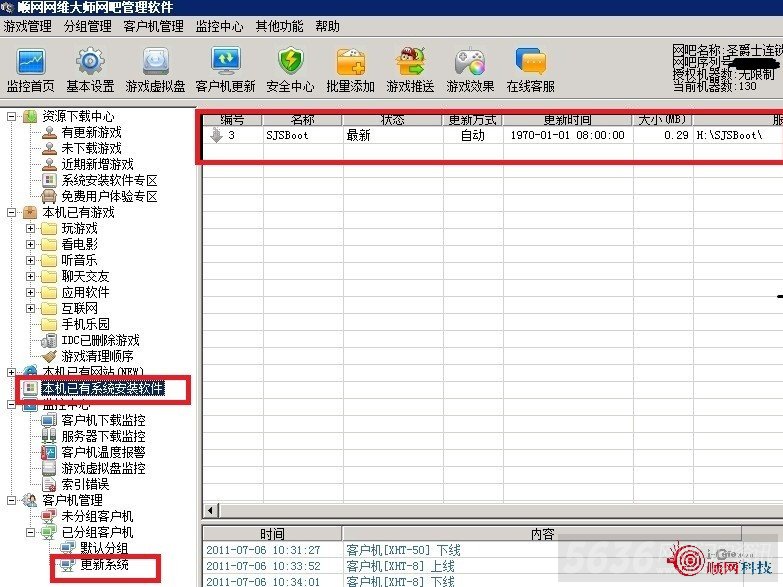Select 更新系统 group in tree
The width and height of the screenshot is (783, 587).
pyautogui.click(x=105, y=565)
